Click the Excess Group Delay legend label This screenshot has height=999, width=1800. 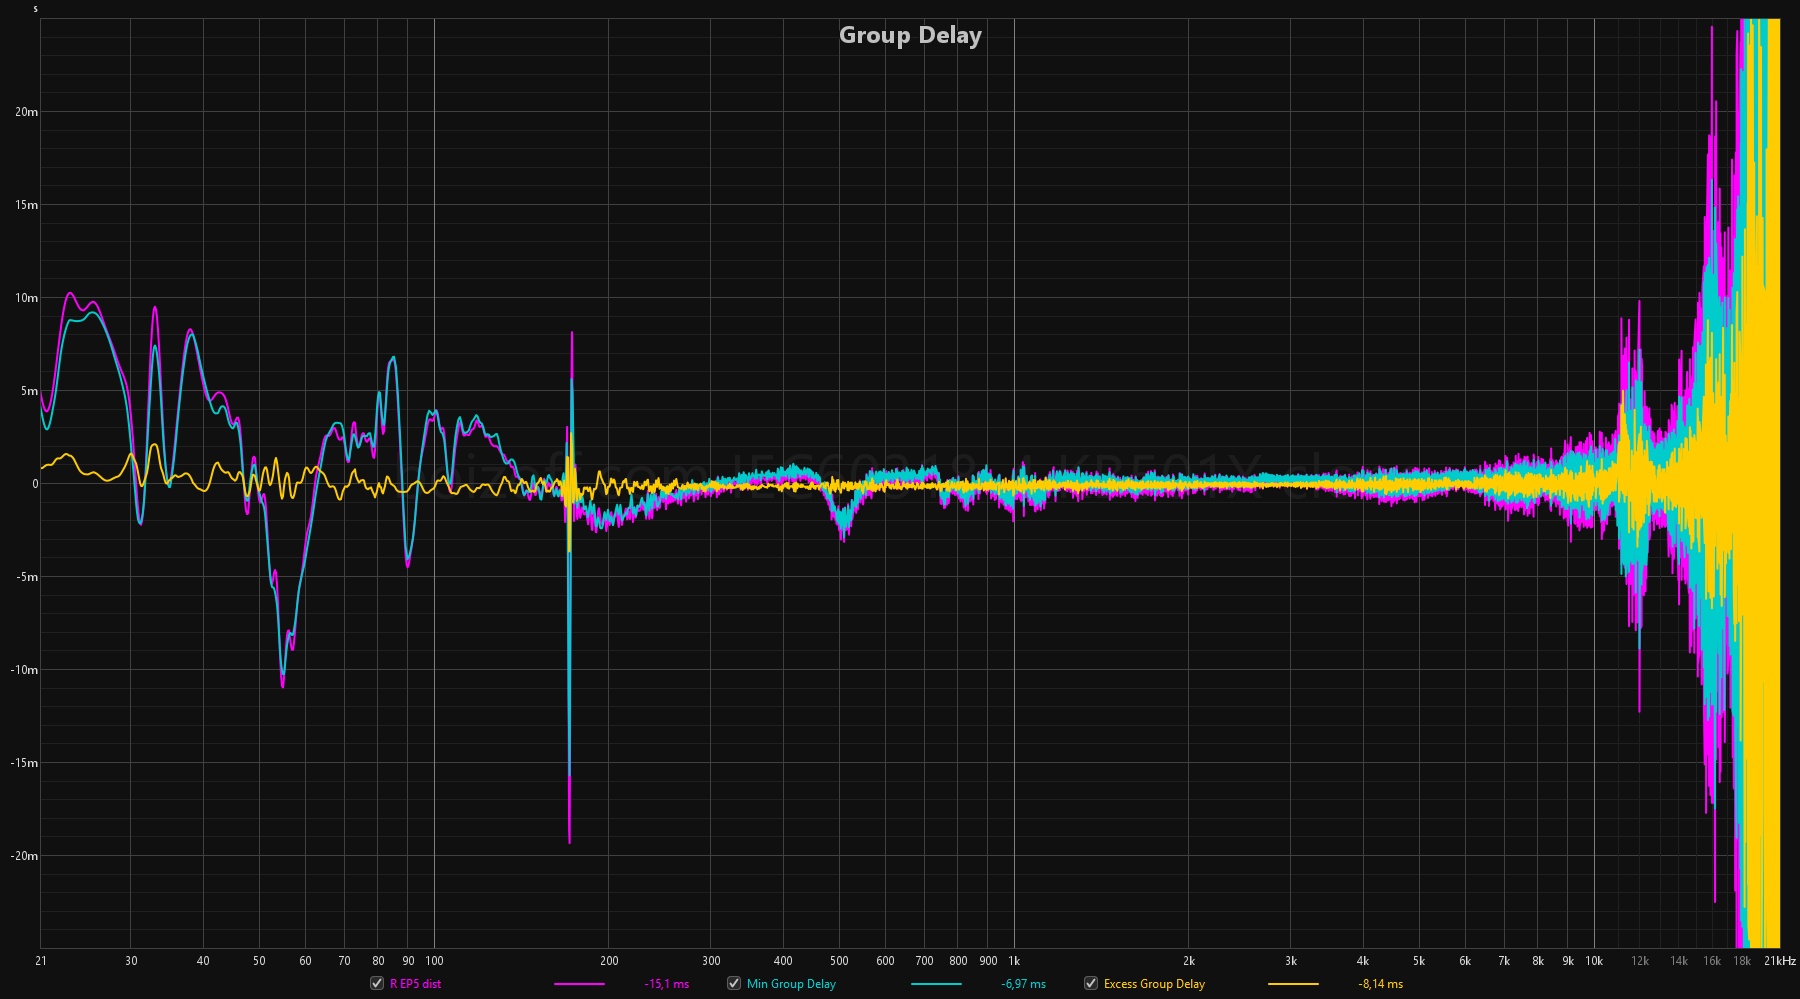tap(1154, 984)
